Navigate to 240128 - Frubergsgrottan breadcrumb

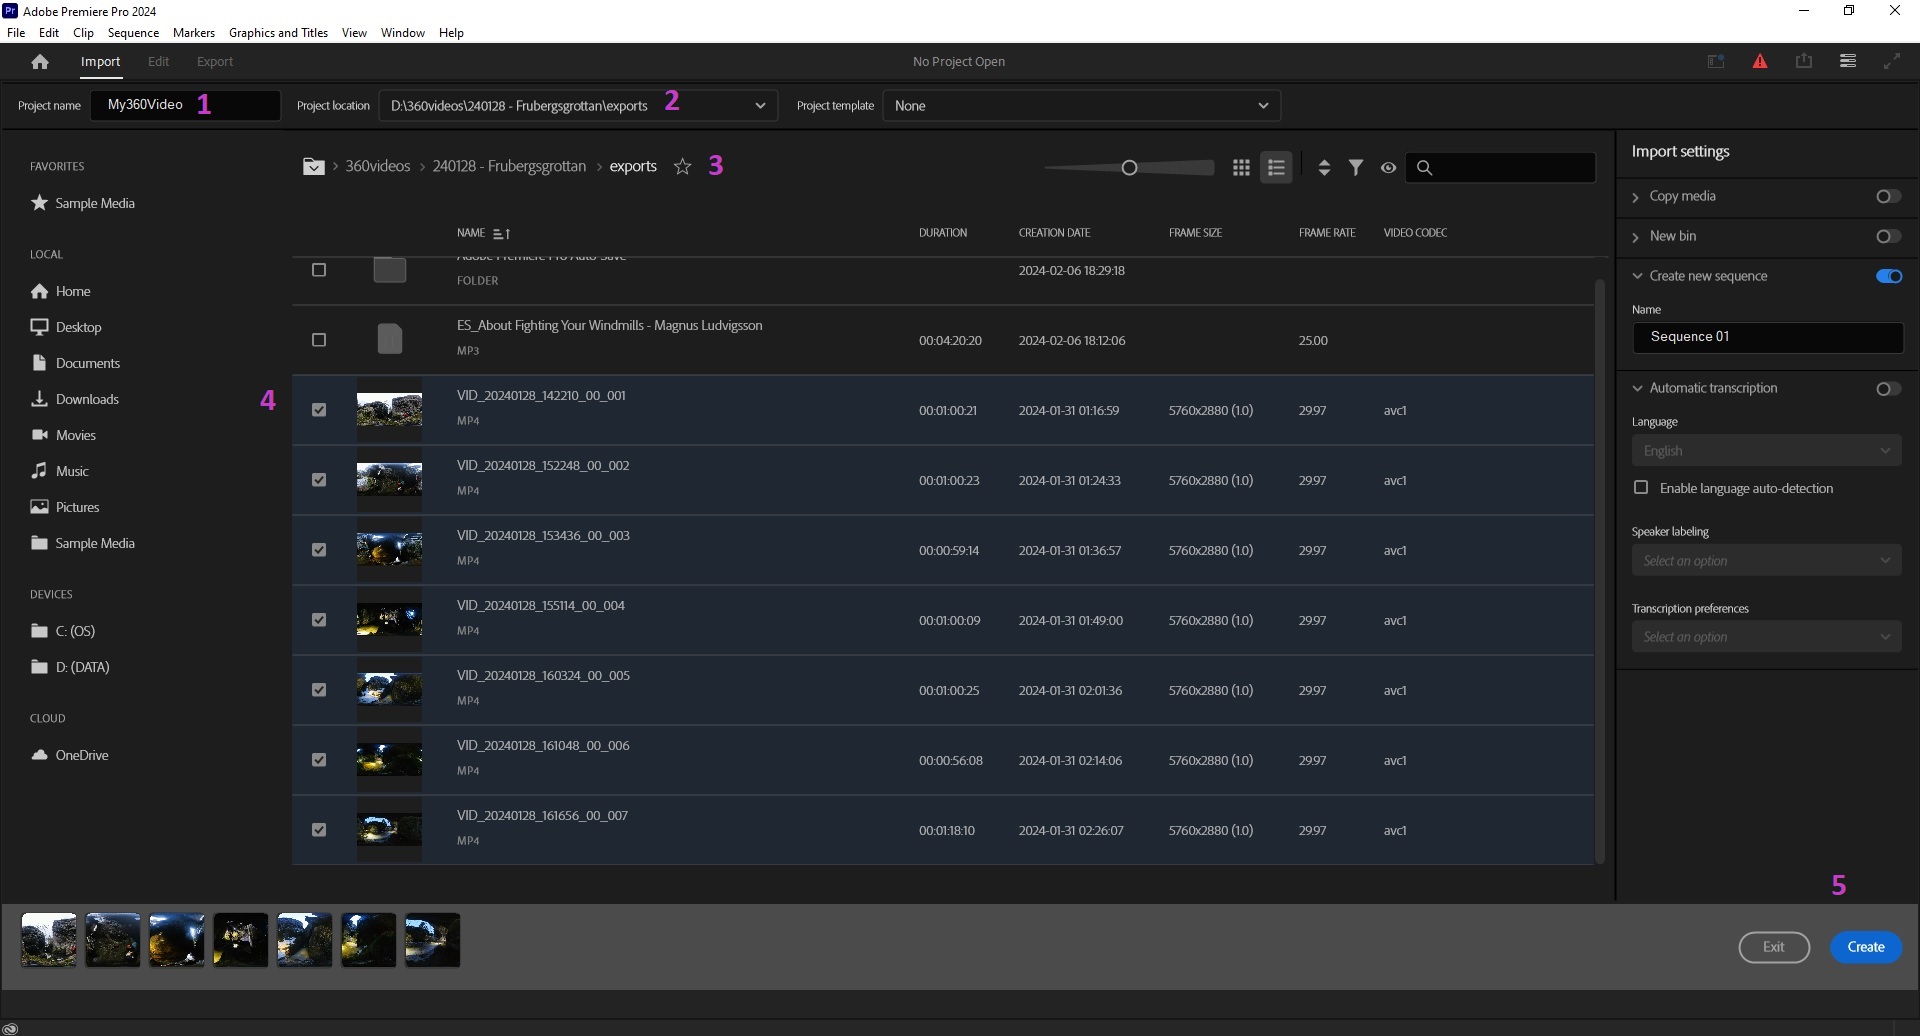coord(509,166)
